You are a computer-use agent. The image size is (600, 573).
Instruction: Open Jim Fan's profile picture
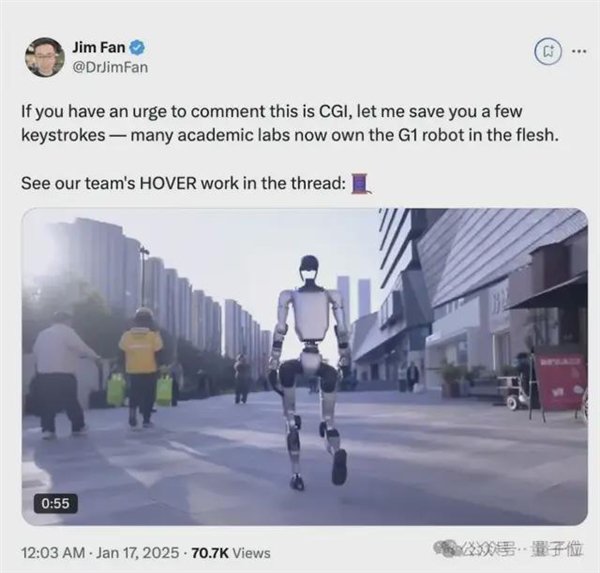click(x=44, y=57)
